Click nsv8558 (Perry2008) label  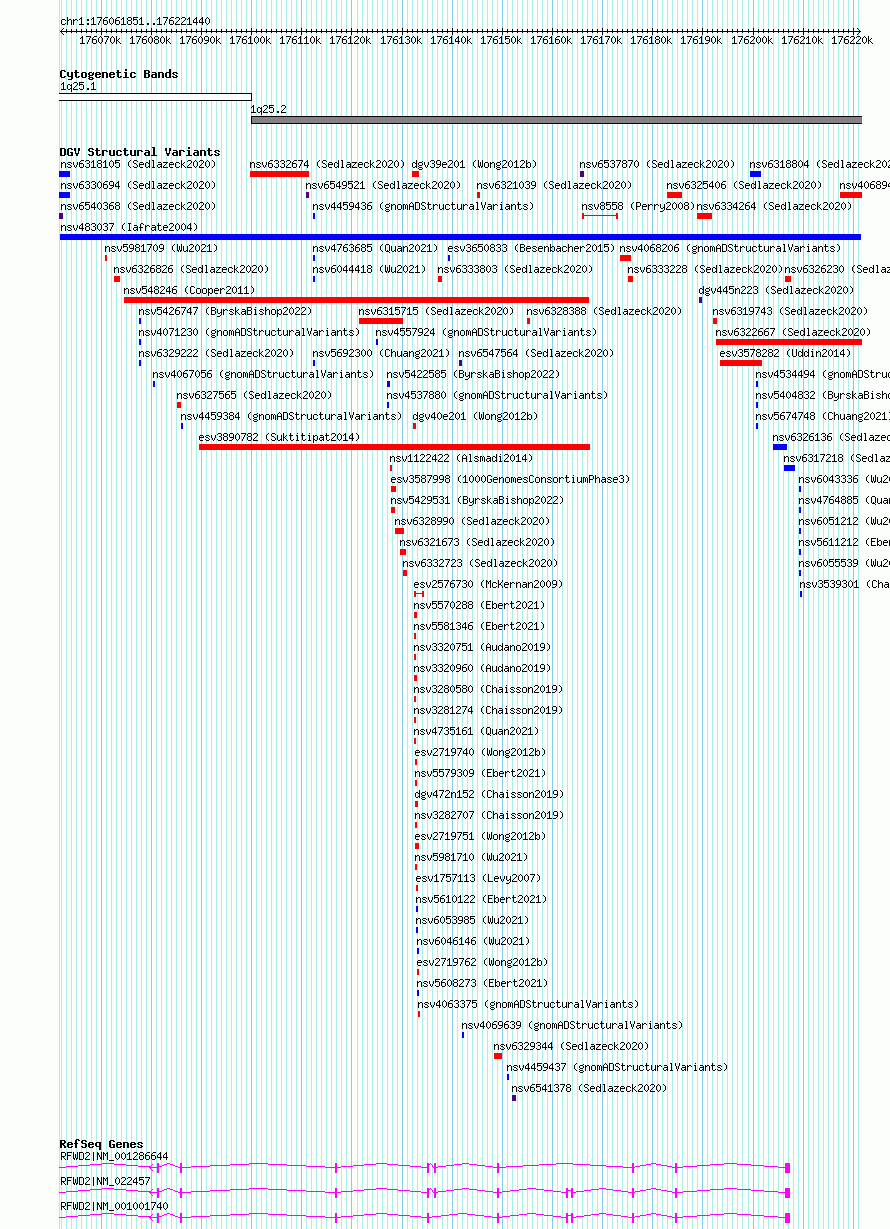coord(638,206)
